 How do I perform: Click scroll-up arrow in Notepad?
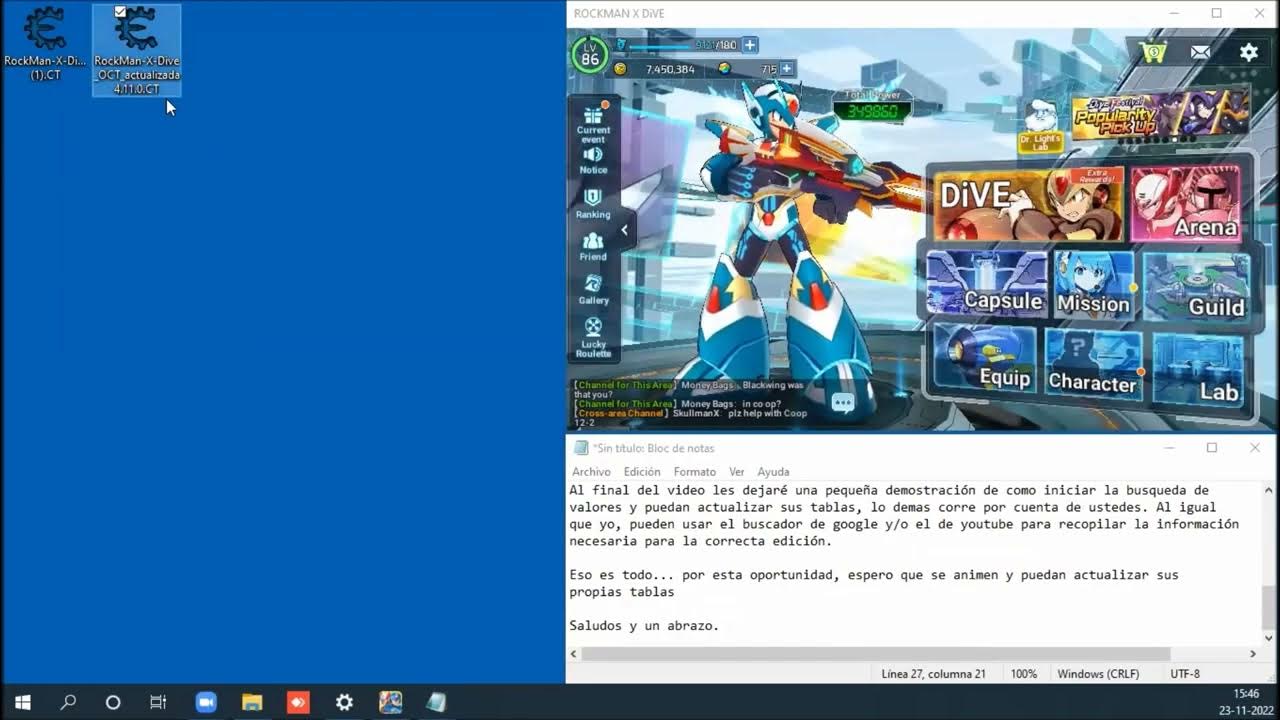pos(1269,490)
